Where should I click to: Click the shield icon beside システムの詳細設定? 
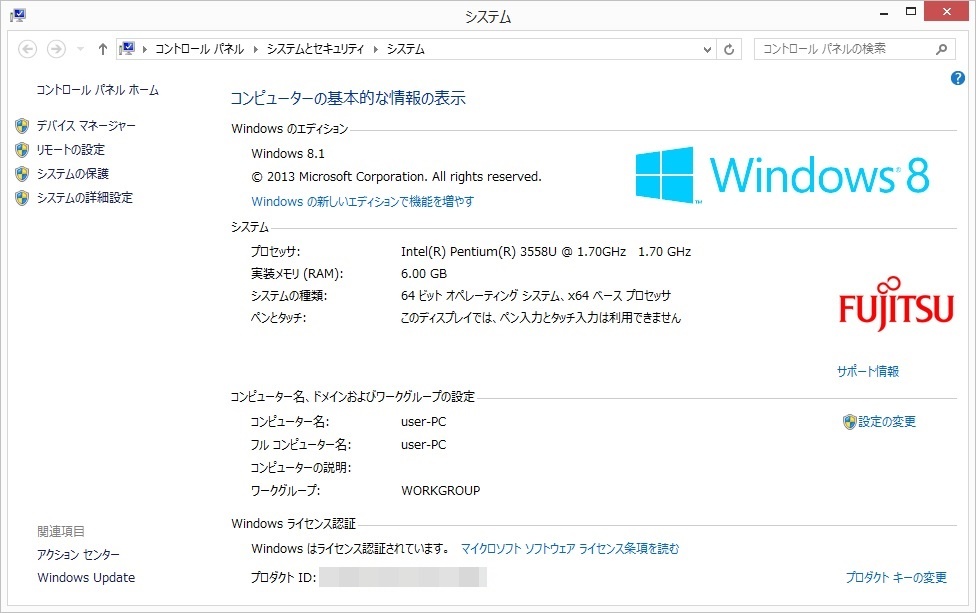[x=22, y=198]
